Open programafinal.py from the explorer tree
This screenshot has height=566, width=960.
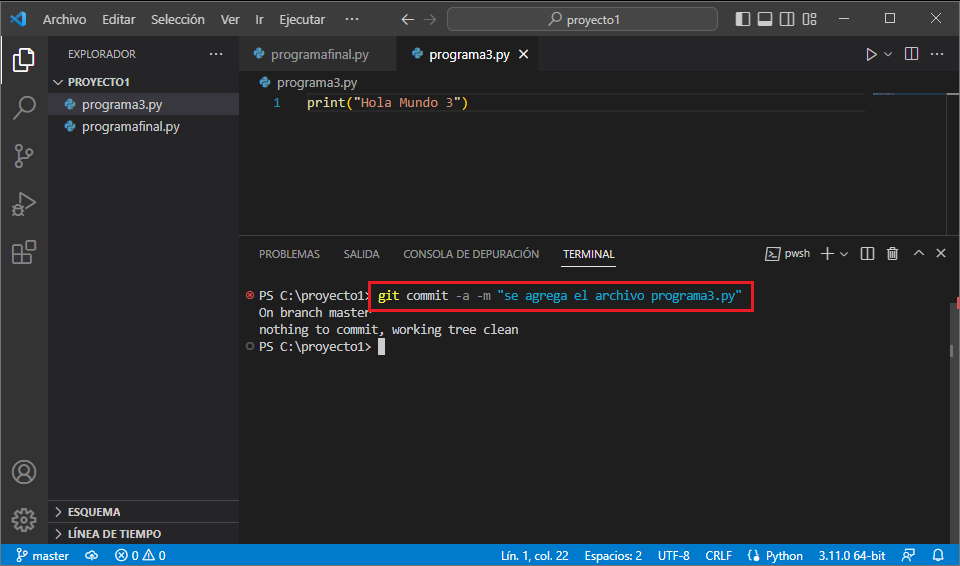[x=143, y=127]
